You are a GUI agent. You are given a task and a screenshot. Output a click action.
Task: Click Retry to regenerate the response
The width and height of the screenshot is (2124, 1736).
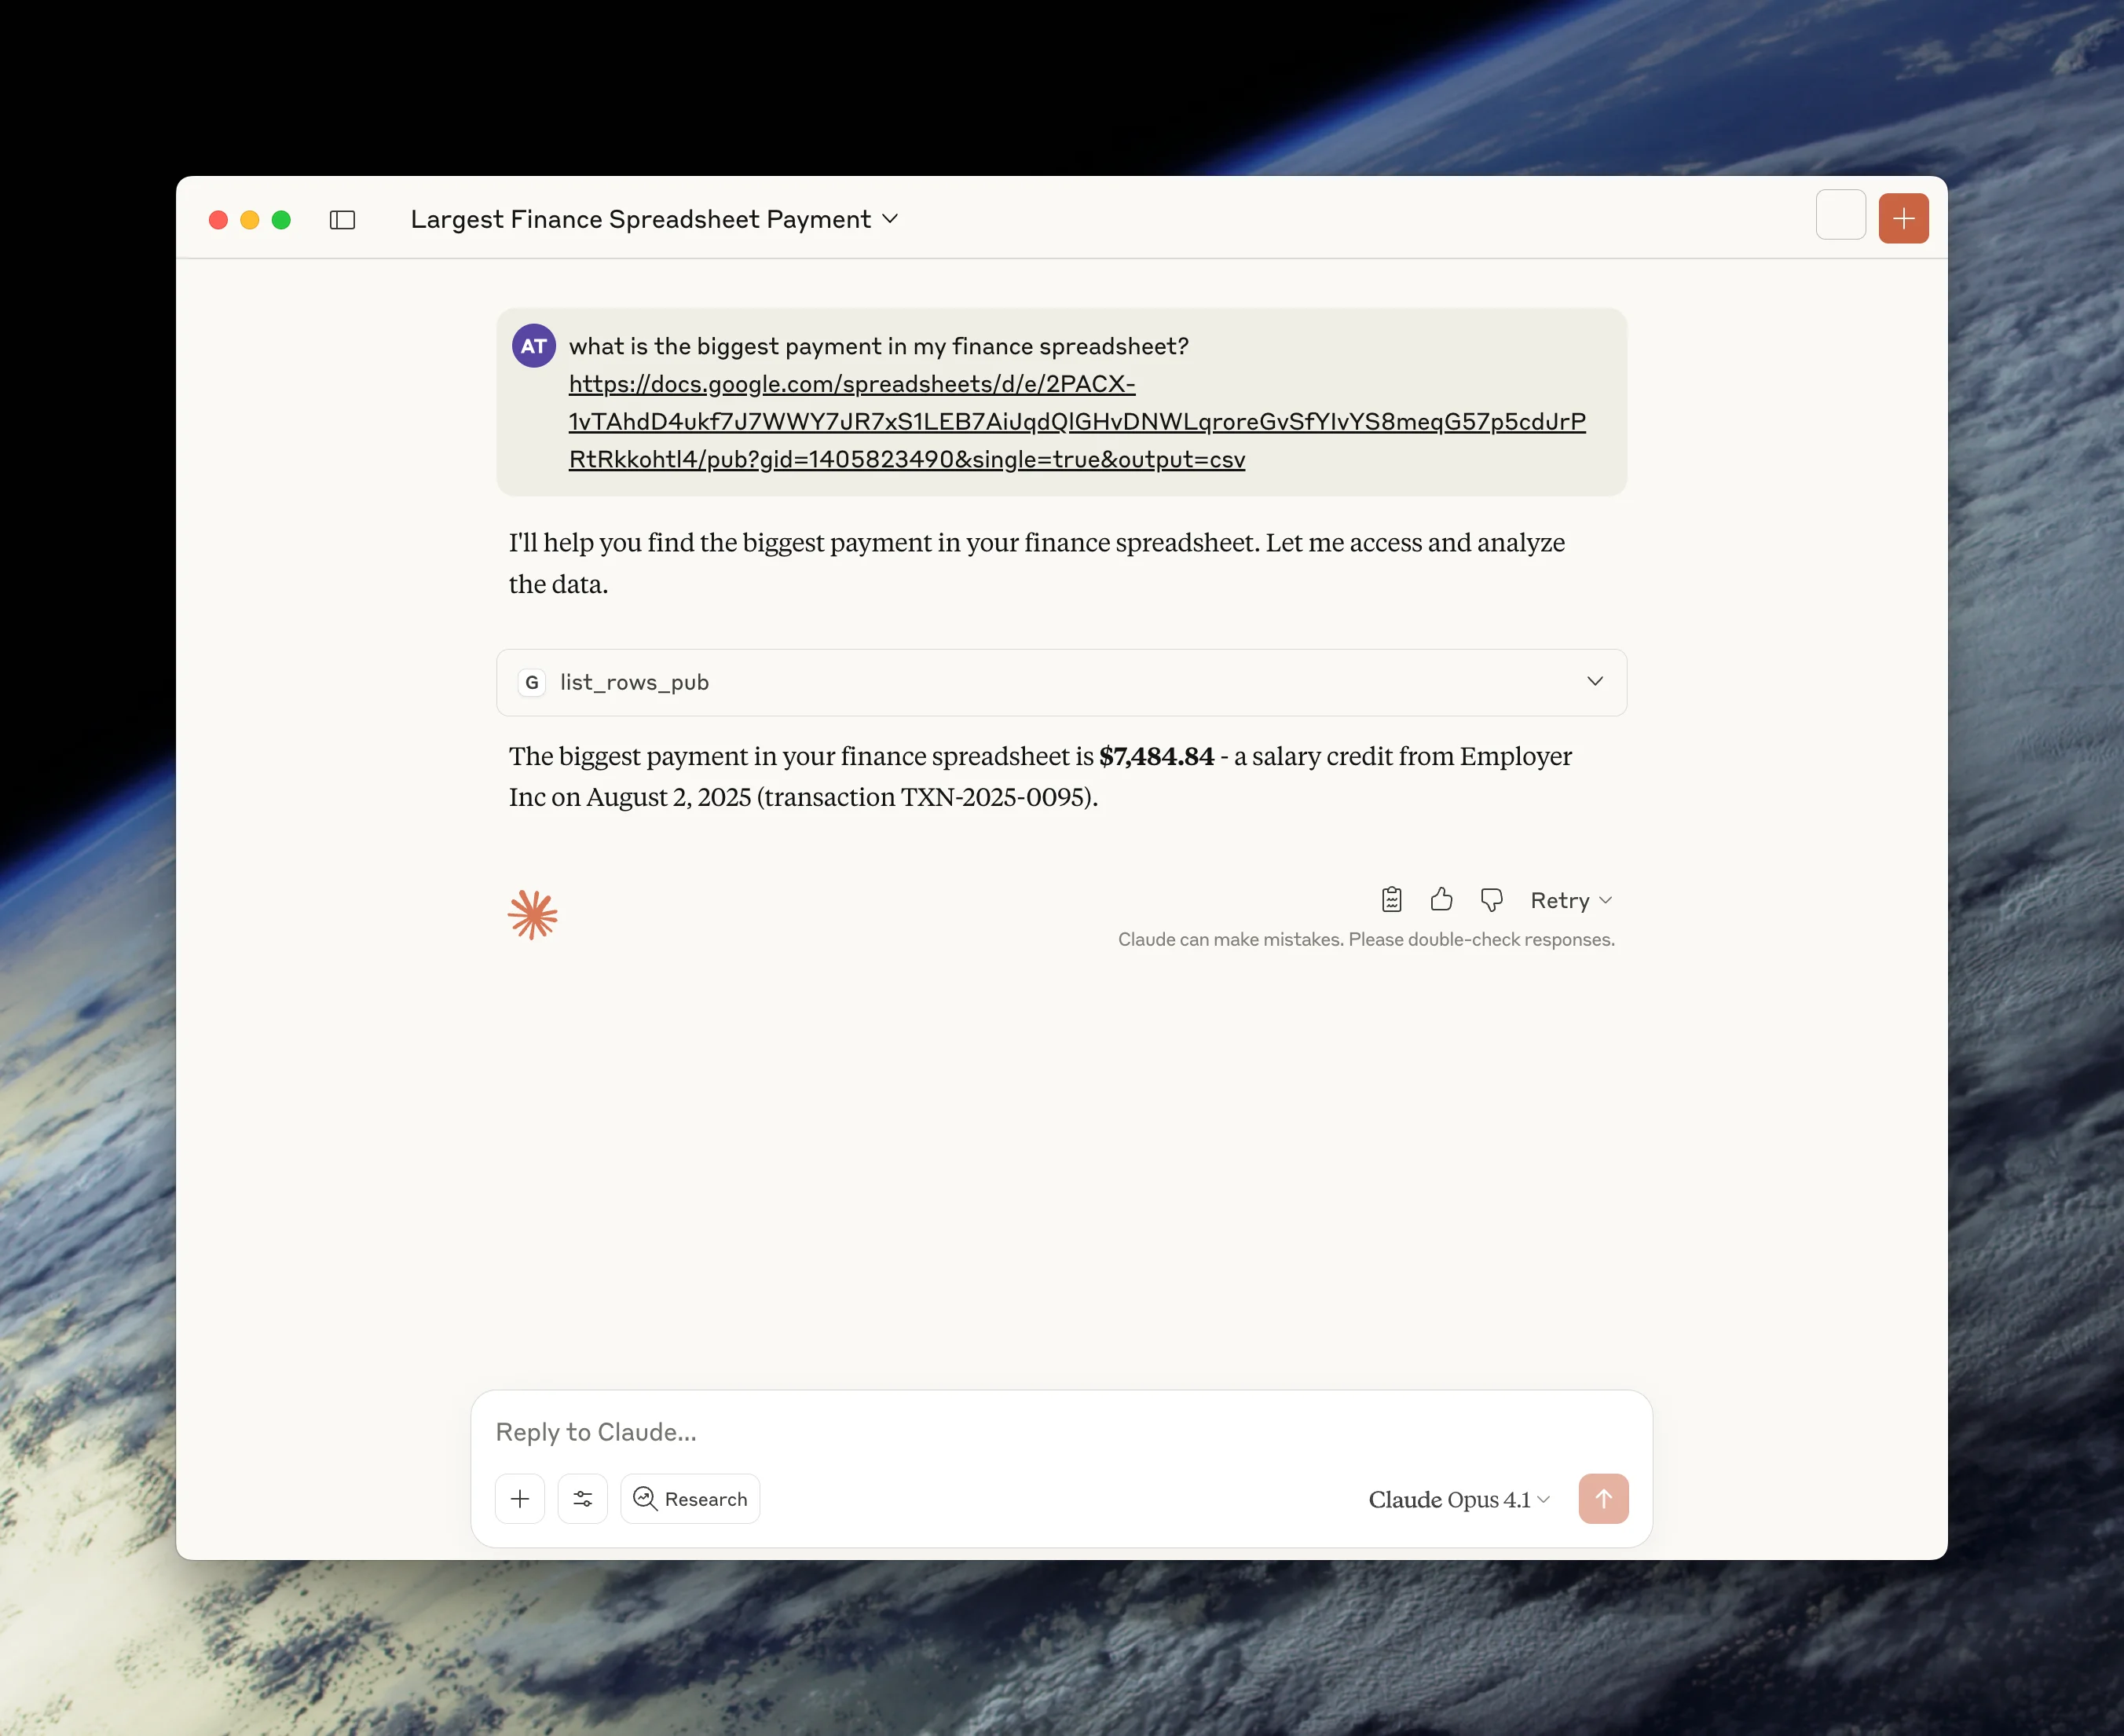(1560, 900)
